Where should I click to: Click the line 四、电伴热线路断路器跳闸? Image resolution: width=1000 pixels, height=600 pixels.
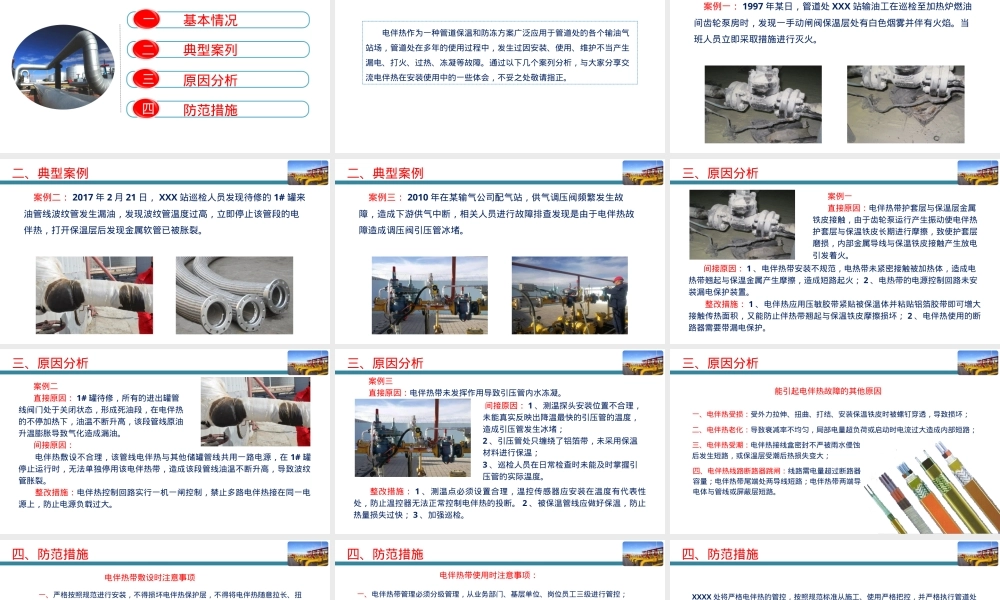(777, 481)
